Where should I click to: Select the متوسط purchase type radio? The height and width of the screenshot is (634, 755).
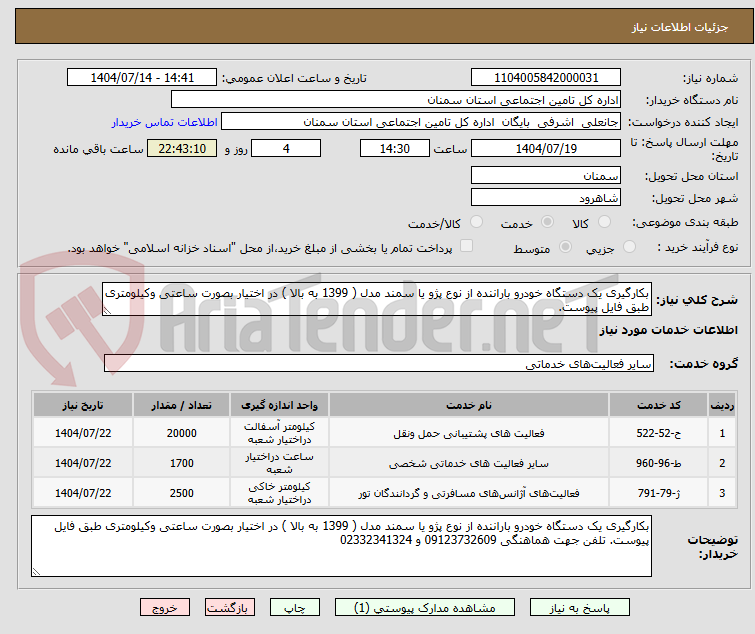(565, 247)
